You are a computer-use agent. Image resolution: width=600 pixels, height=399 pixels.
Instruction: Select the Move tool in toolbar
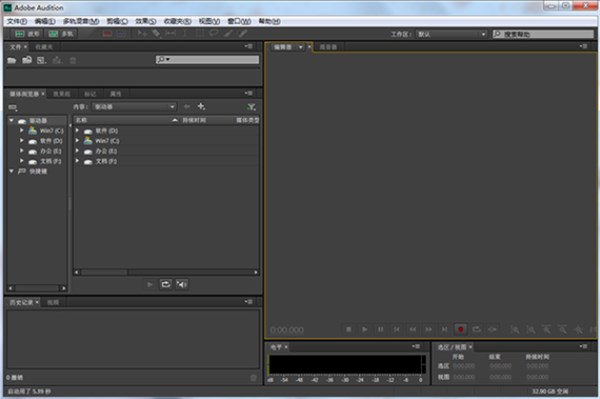(142, 33)
